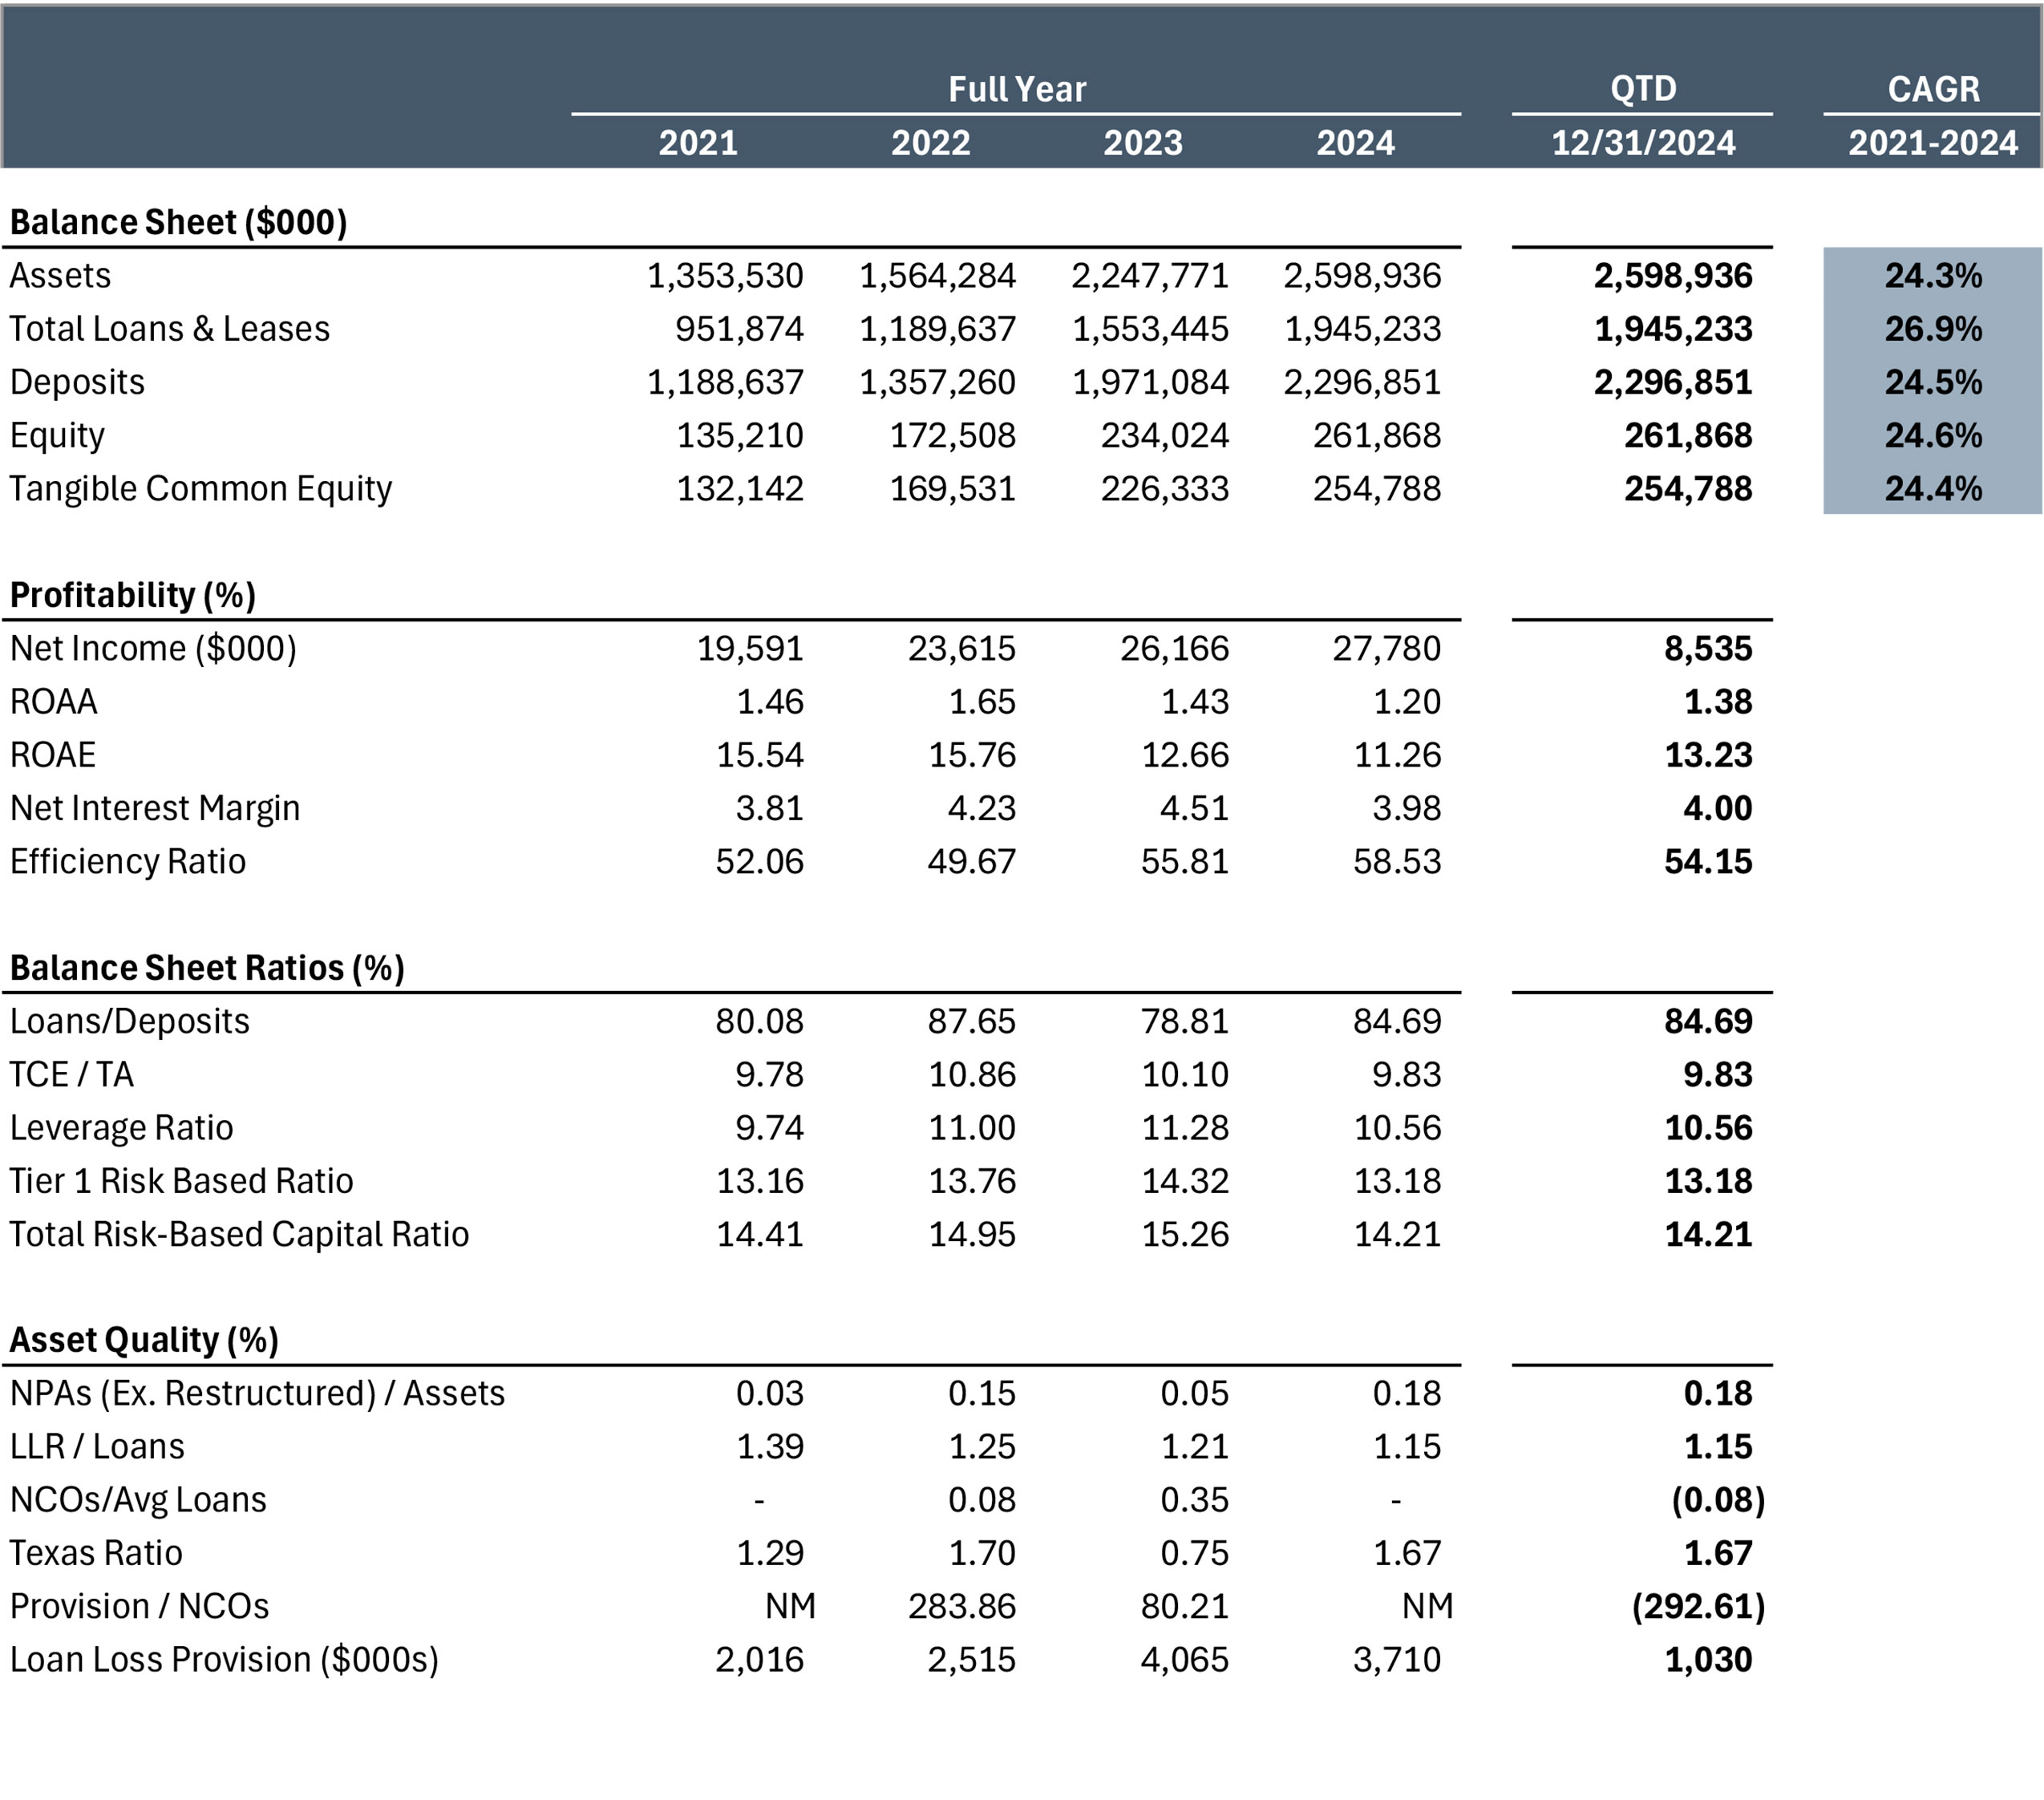Select 2021 Net Income value 19,591
Image resolution: width=2044 pixels, height=1800 pixels.
[x=750, y=648]
